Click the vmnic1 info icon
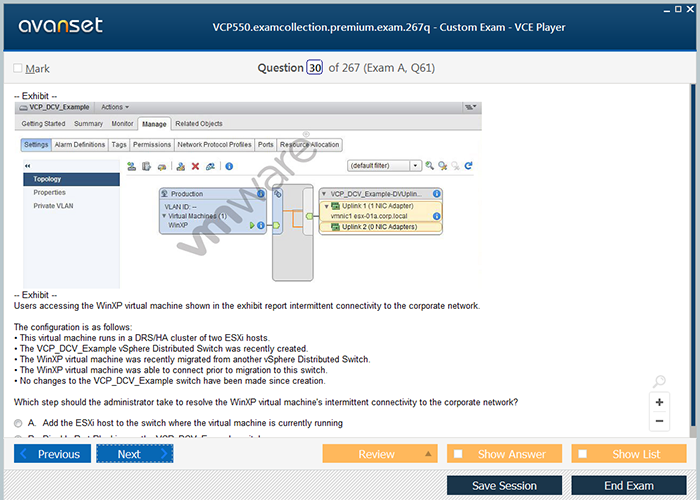 tap(437, 216)
